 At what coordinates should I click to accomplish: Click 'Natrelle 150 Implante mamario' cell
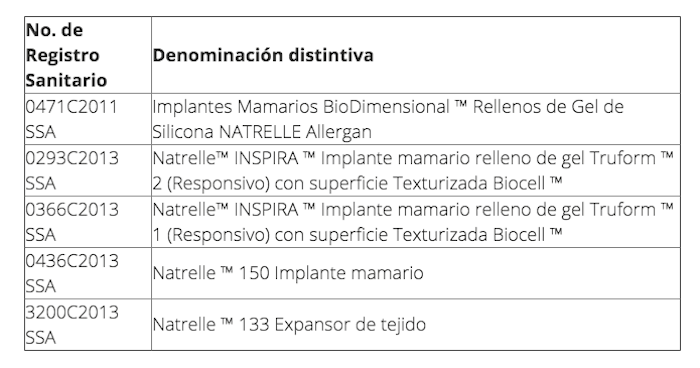point(416,273)
